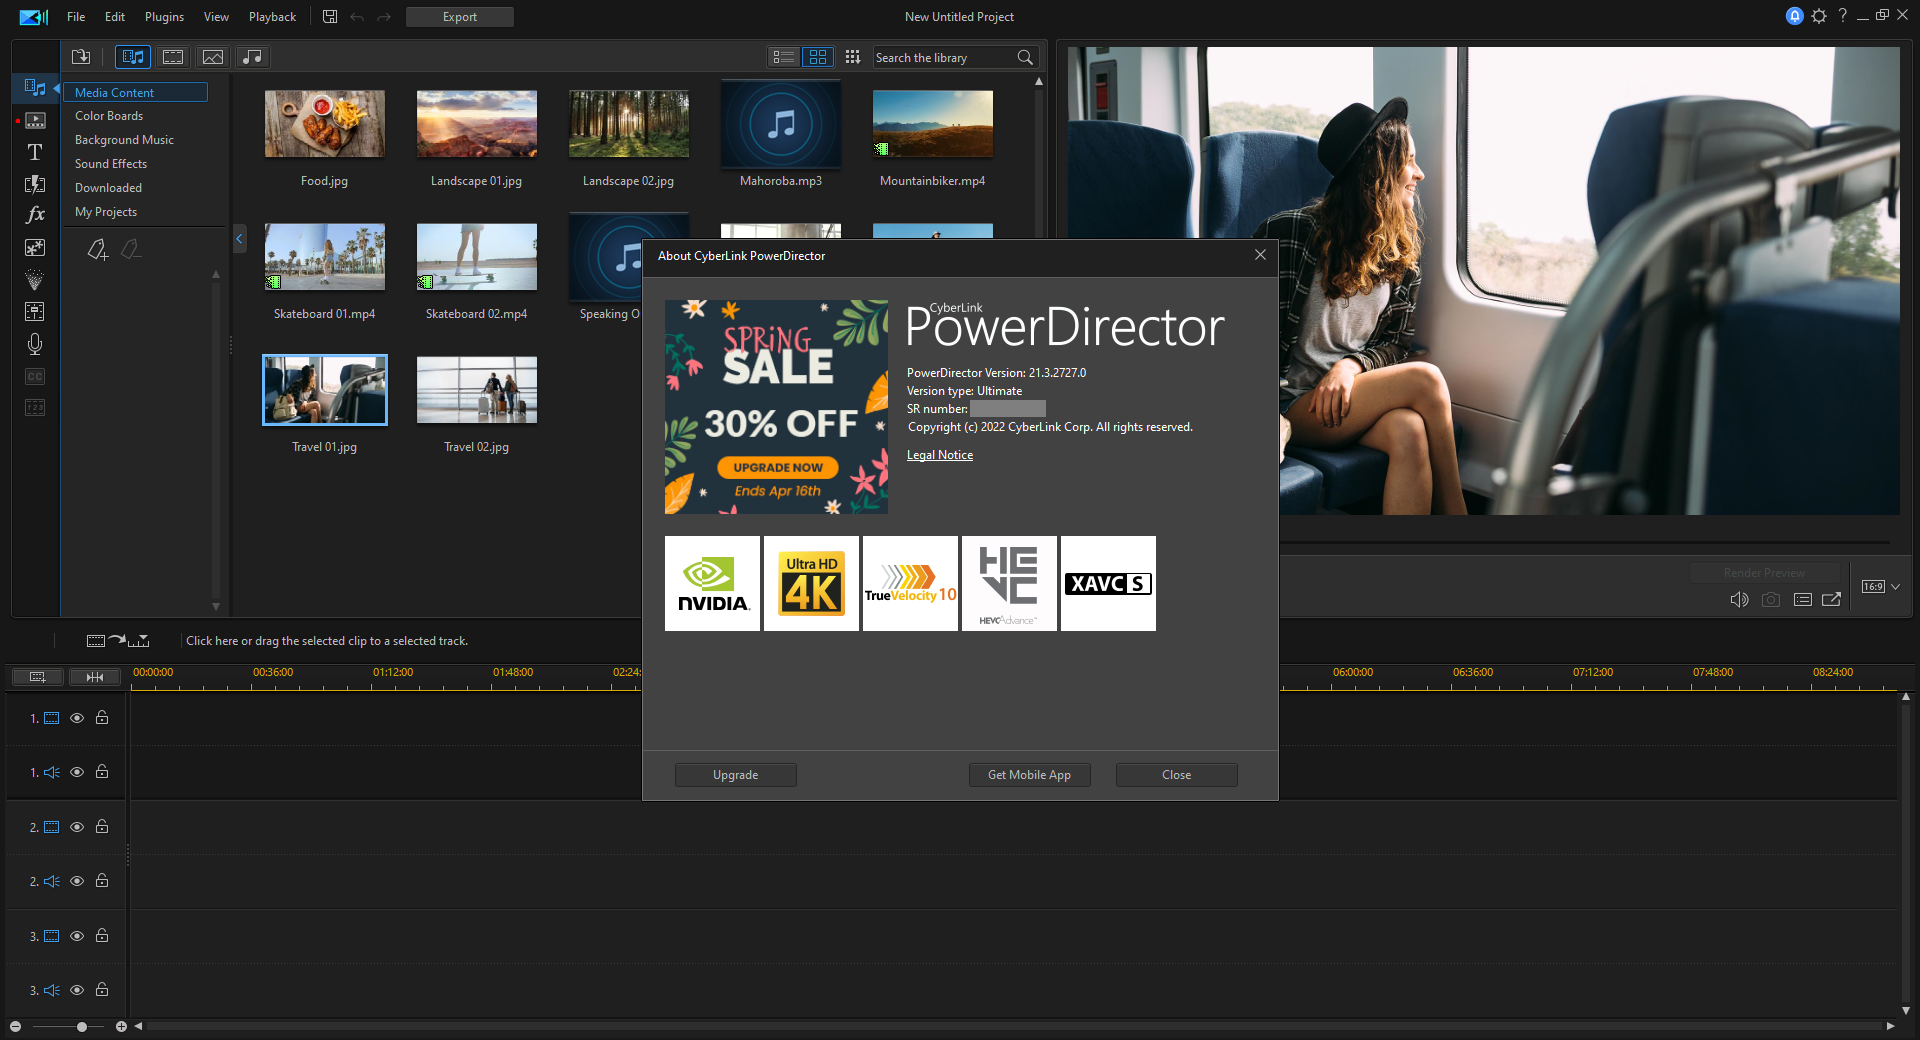The image size is (1920, 1040).
Task: Open the File menu
Action: pos(76,17)
